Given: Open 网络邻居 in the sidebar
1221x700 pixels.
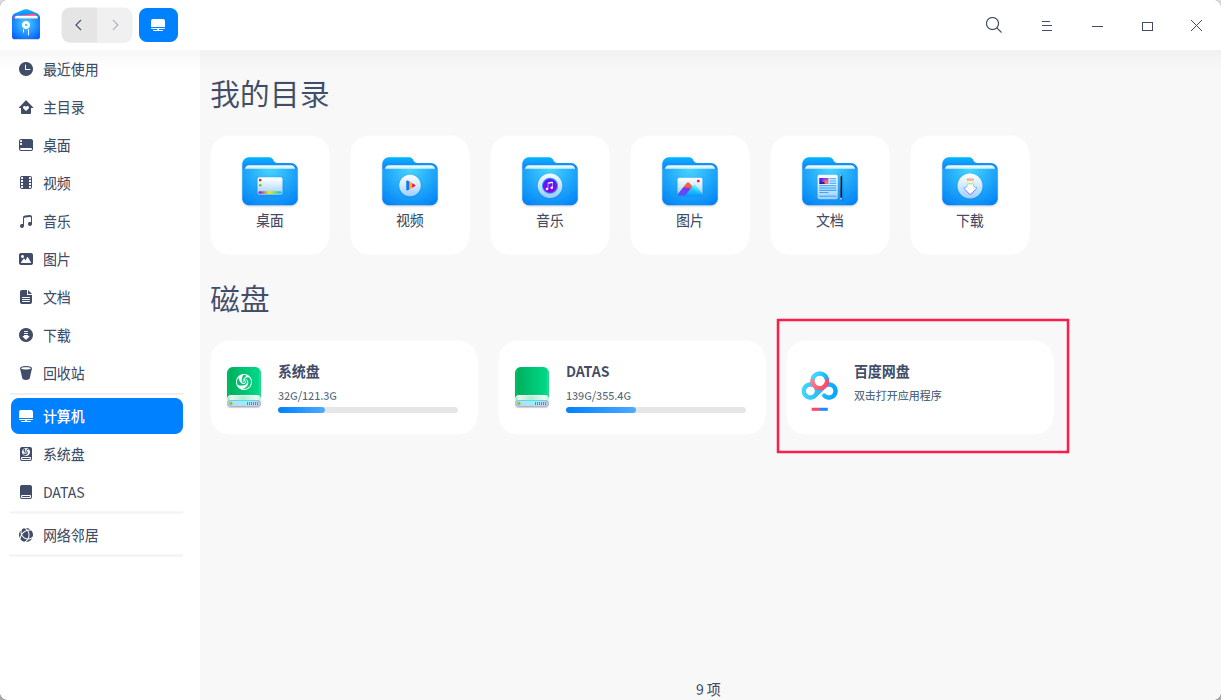Looking at the screenshot, I should (97, 536).
